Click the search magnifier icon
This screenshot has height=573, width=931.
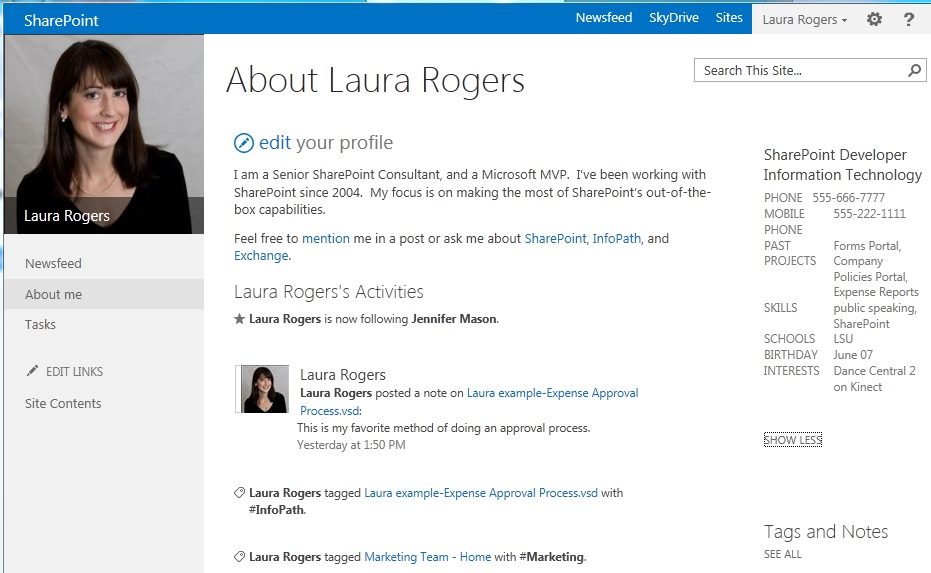914,71
